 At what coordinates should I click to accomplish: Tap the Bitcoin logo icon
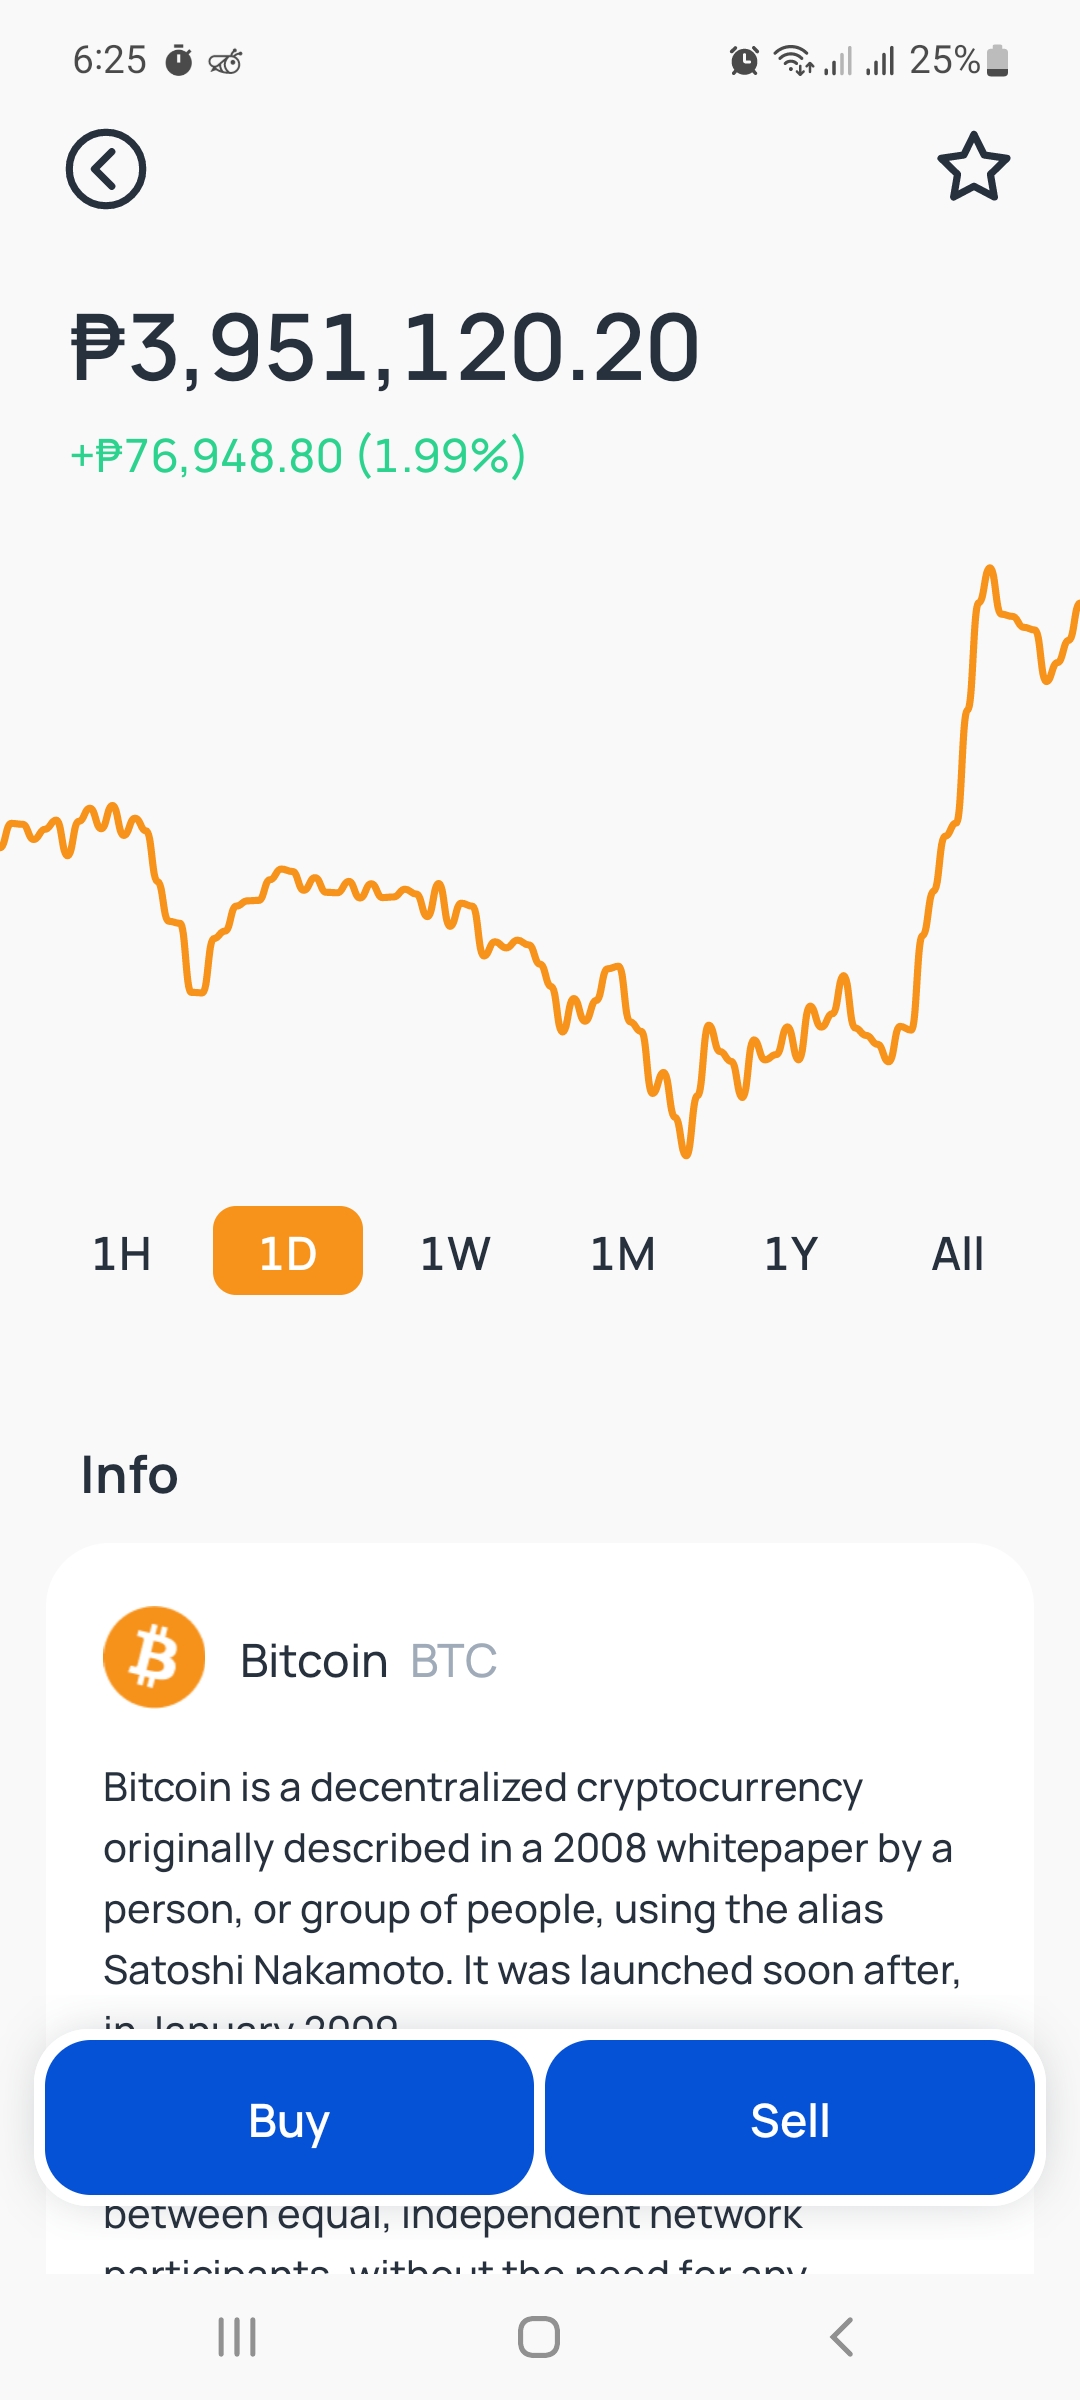154,1657
